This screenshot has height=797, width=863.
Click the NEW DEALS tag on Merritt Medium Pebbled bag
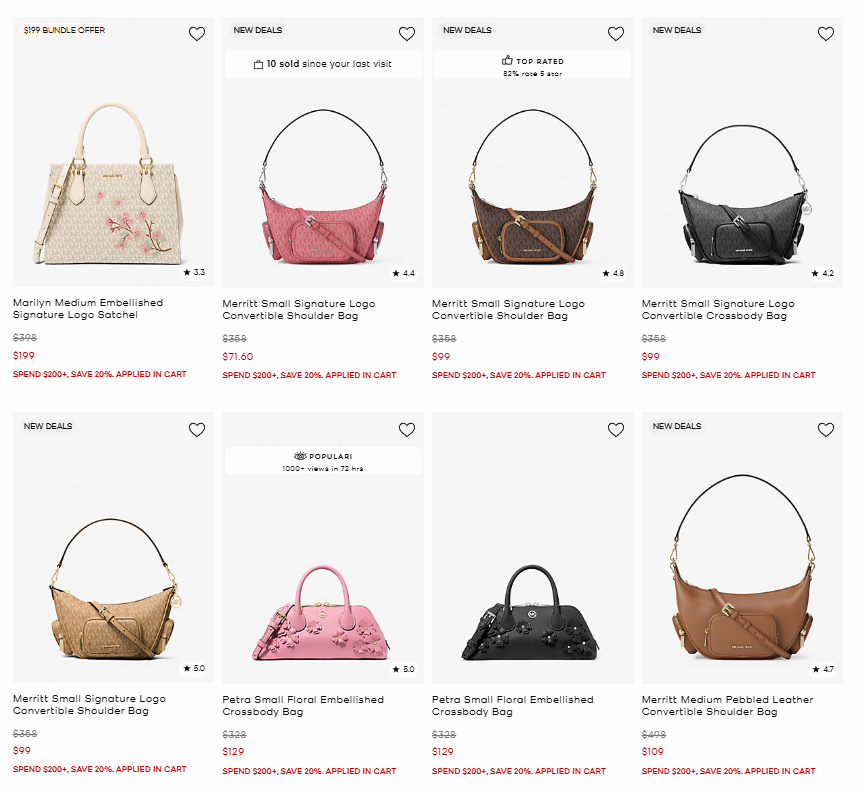[677, 426]
